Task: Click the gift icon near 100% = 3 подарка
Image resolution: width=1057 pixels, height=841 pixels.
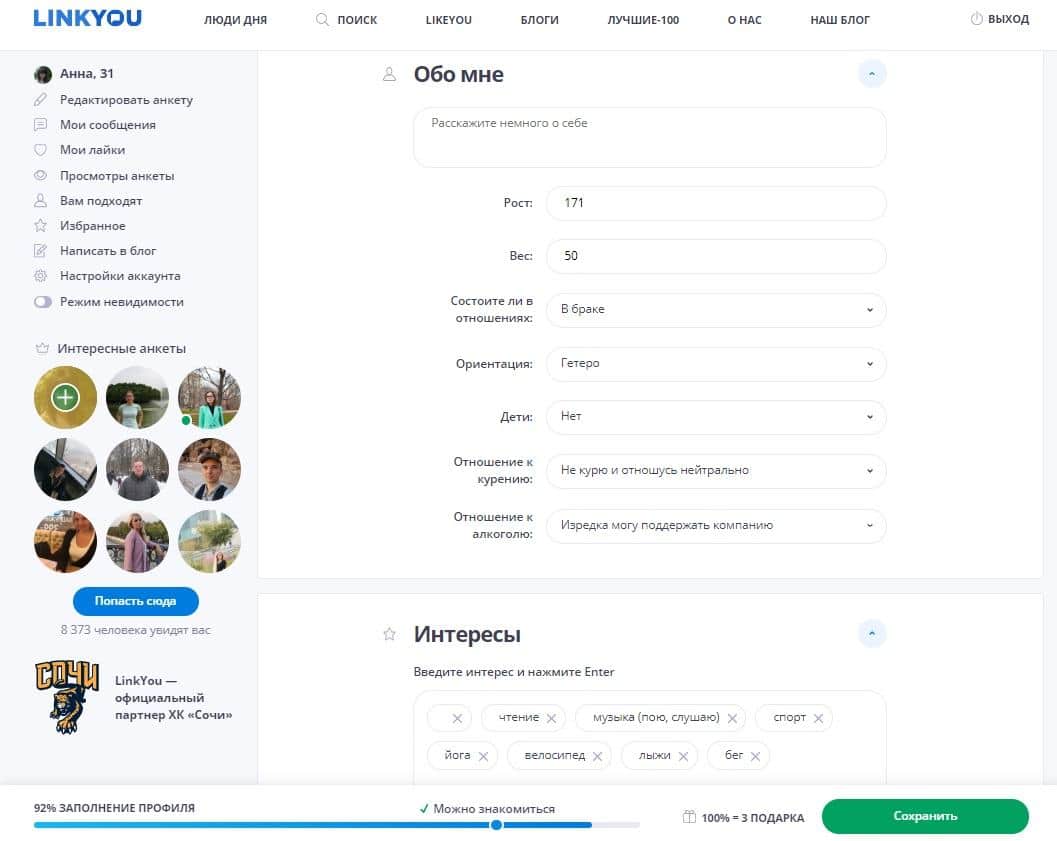Action: point(688,817)
